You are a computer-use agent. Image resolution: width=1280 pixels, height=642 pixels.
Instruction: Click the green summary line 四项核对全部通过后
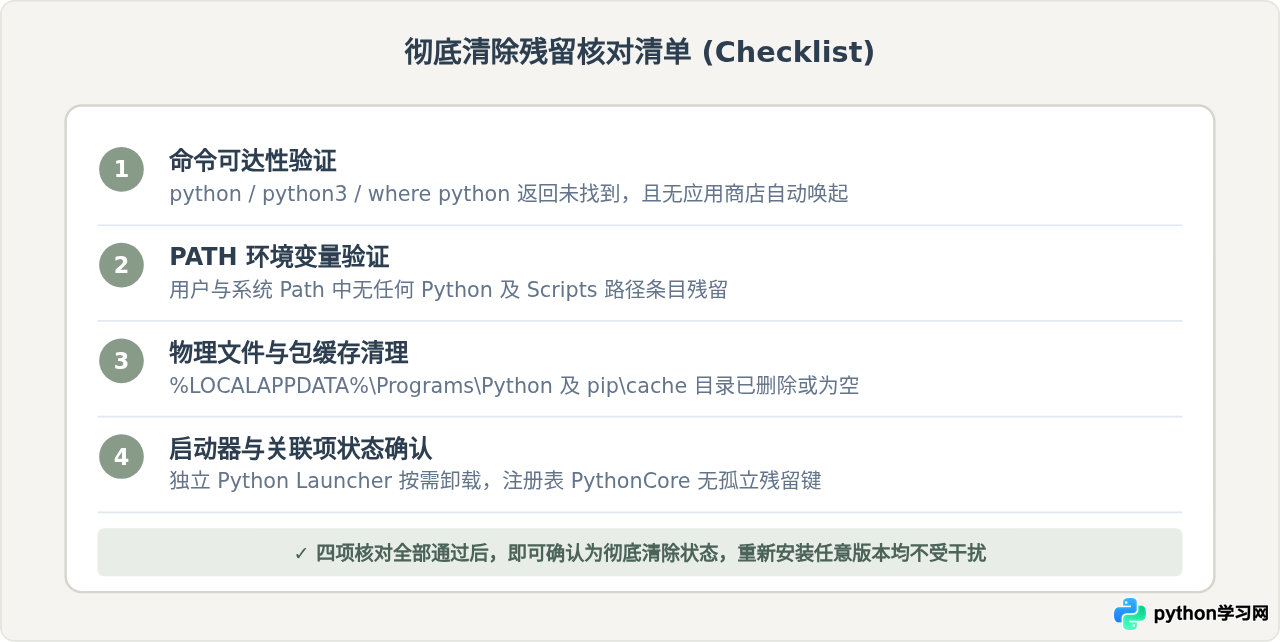pos(640,552)
